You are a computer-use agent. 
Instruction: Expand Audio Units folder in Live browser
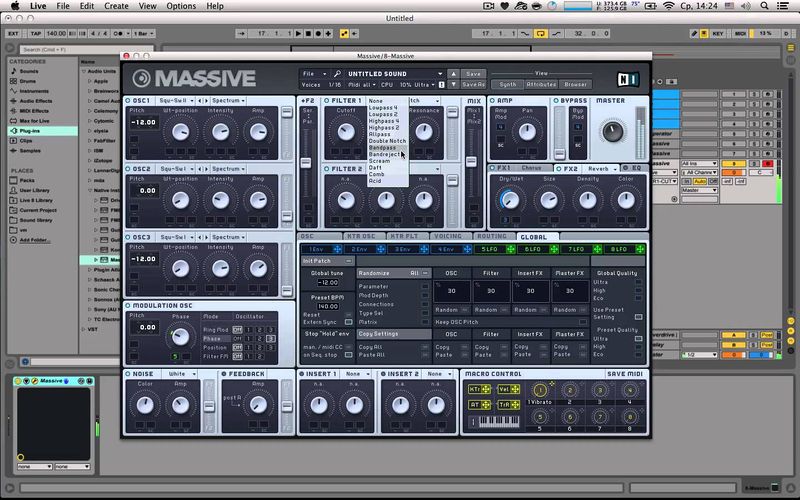84,71
